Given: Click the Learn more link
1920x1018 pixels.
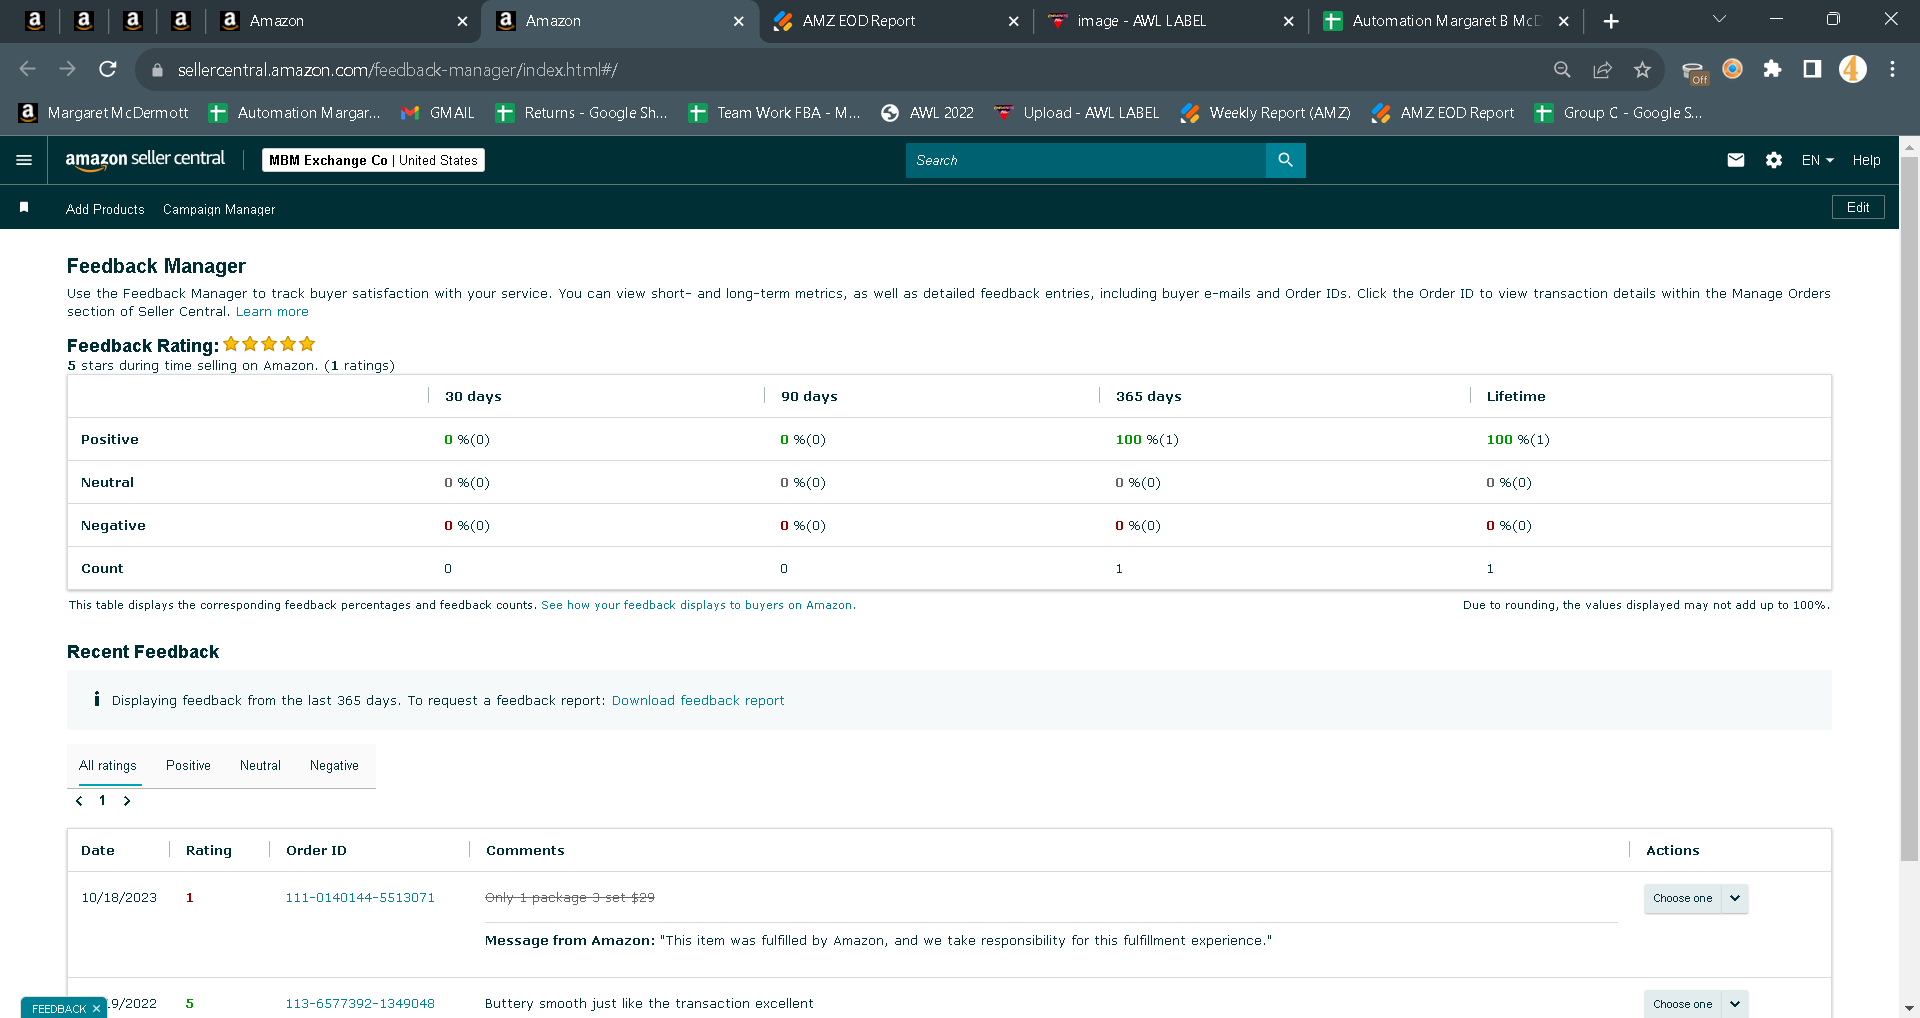Looking at the screenshot, I should coord(272,312).
